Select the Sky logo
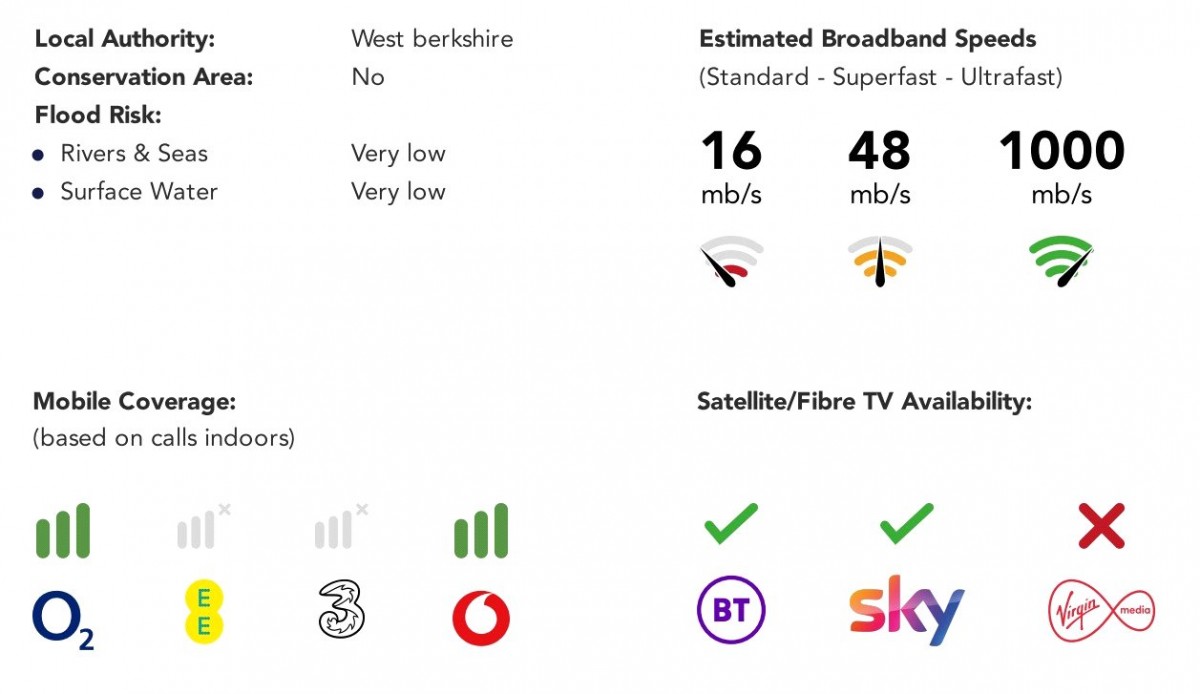The height and width of the screenshot is (694, 1200). pyautogui.click(x=906, y=611)
